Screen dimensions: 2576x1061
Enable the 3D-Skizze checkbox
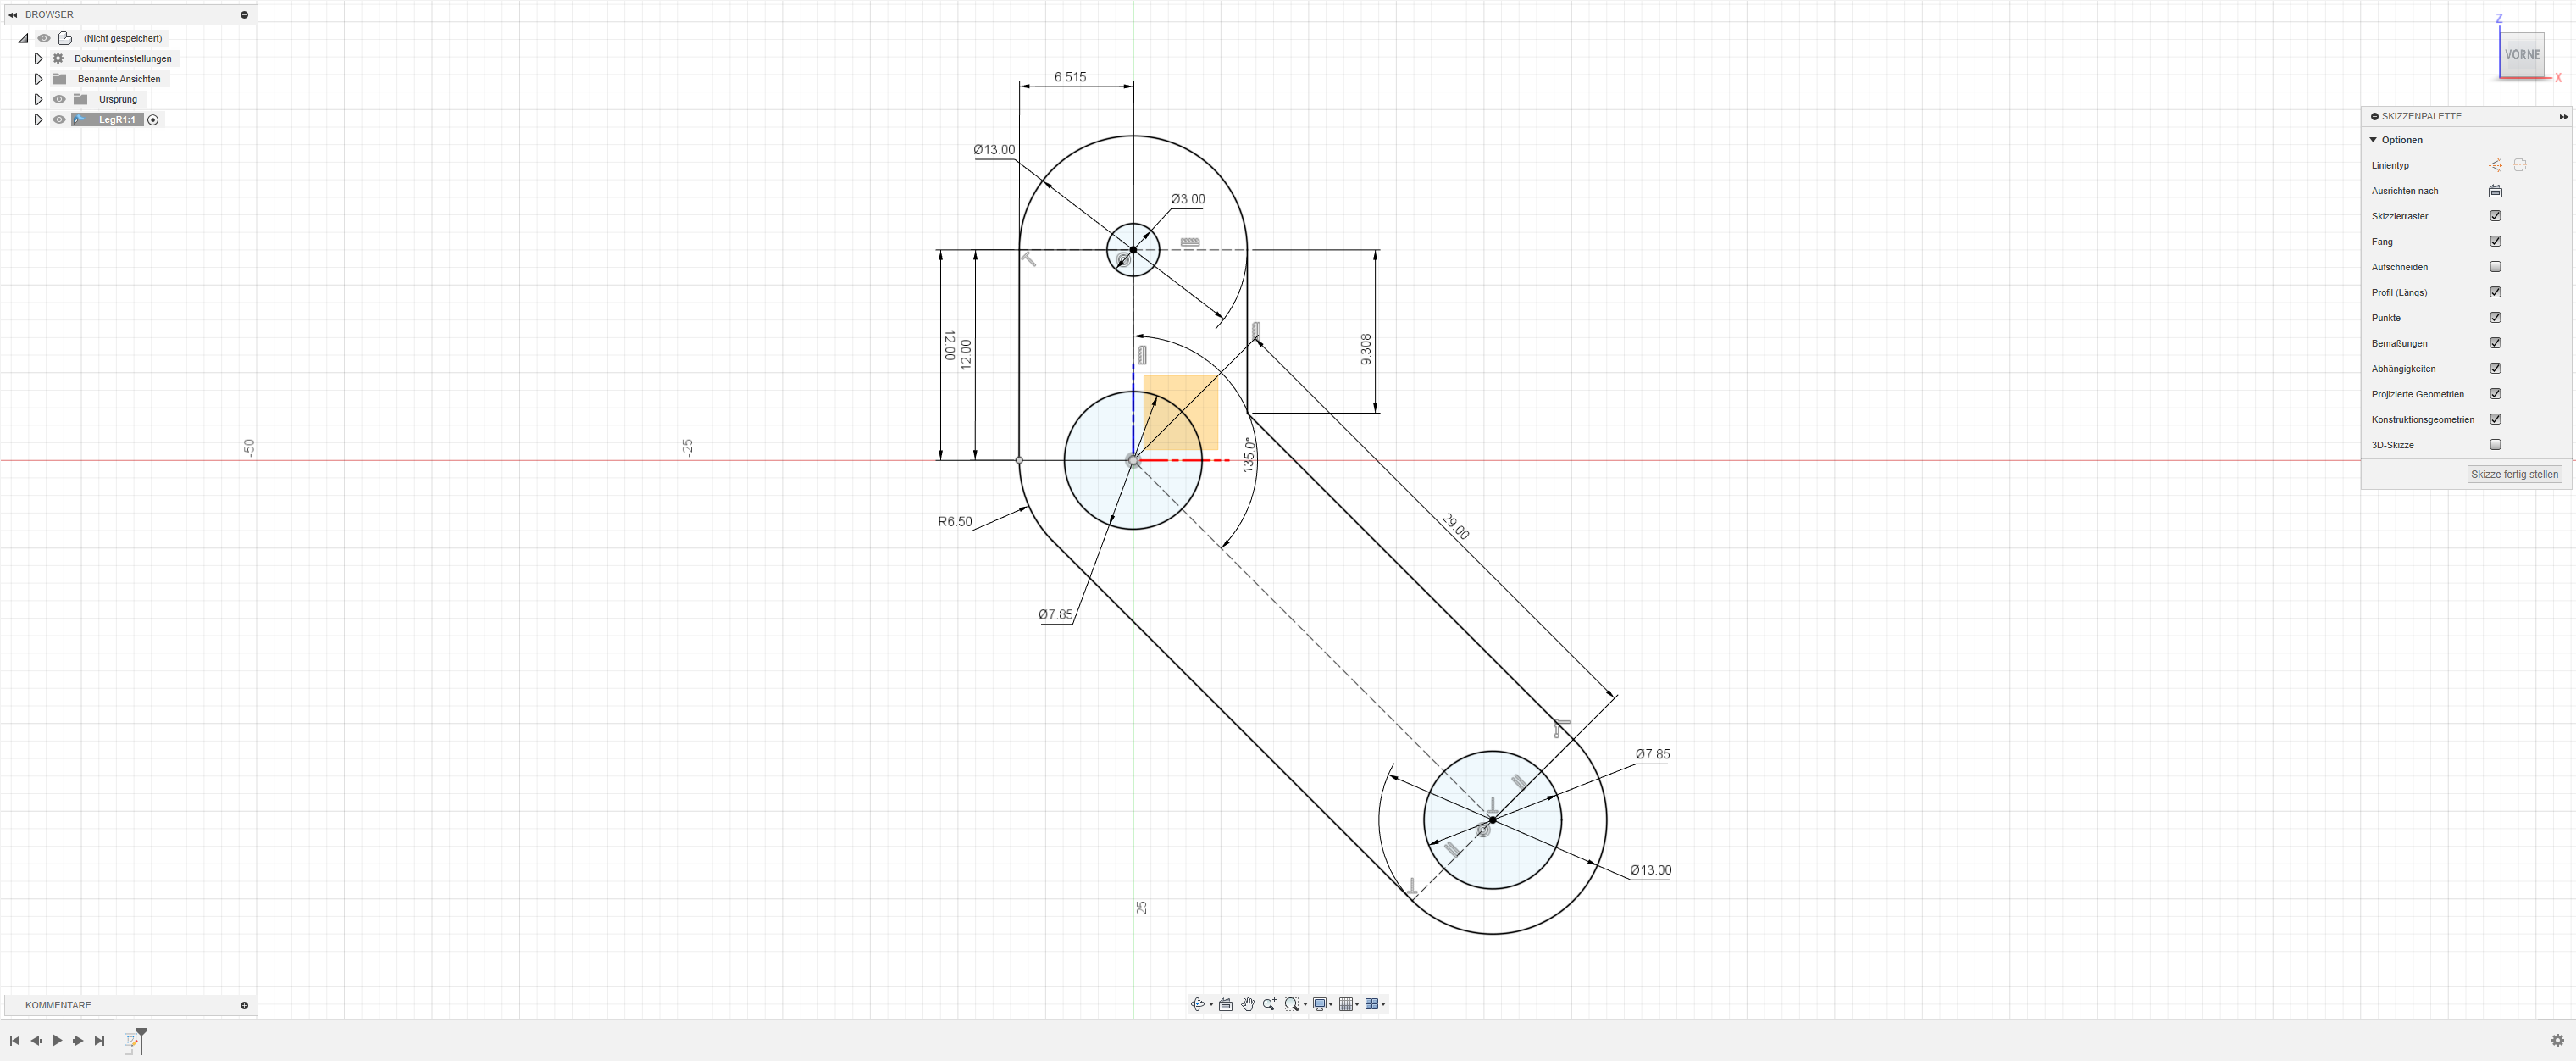click(x=2496, y=445)
